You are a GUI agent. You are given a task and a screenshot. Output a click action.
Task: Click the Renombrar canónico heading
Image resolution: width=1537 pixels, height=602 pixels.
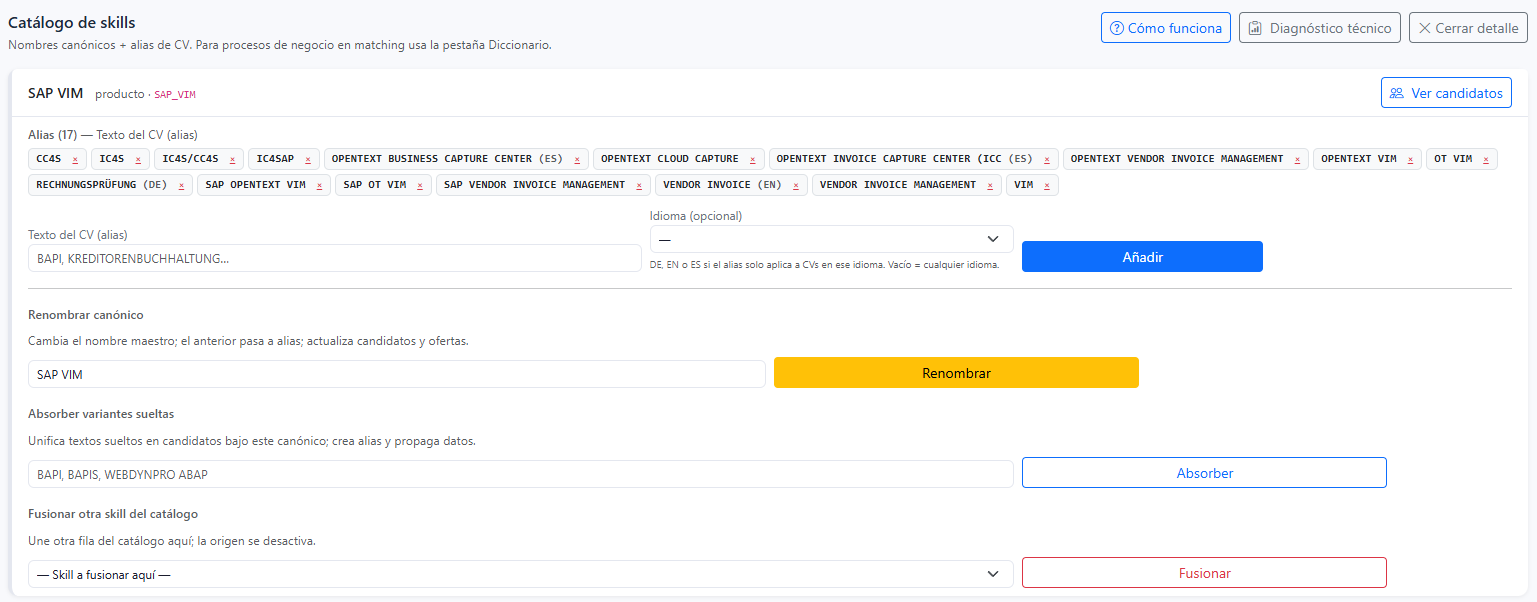coord(86,315)
